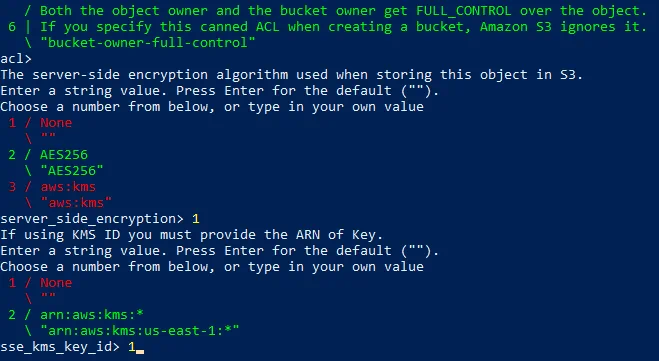This screenshot has width=659, height=361.
Task: Click the Amazon S3 ignores it text
Action: (564, 27)
